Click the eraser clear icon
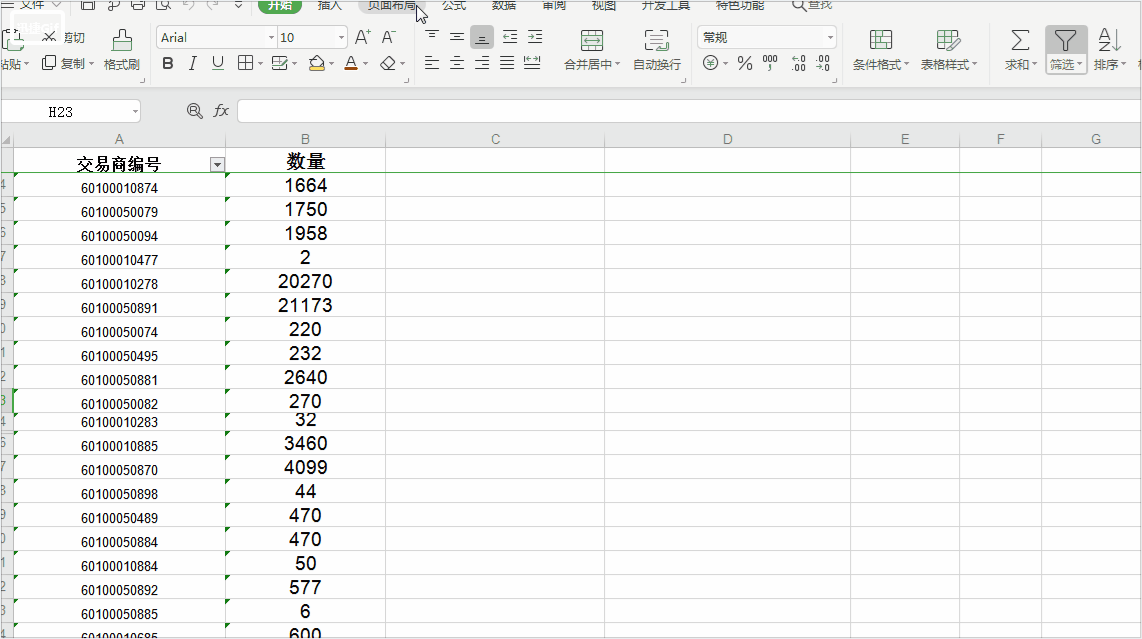1142x639 pixels. point(388,63)
